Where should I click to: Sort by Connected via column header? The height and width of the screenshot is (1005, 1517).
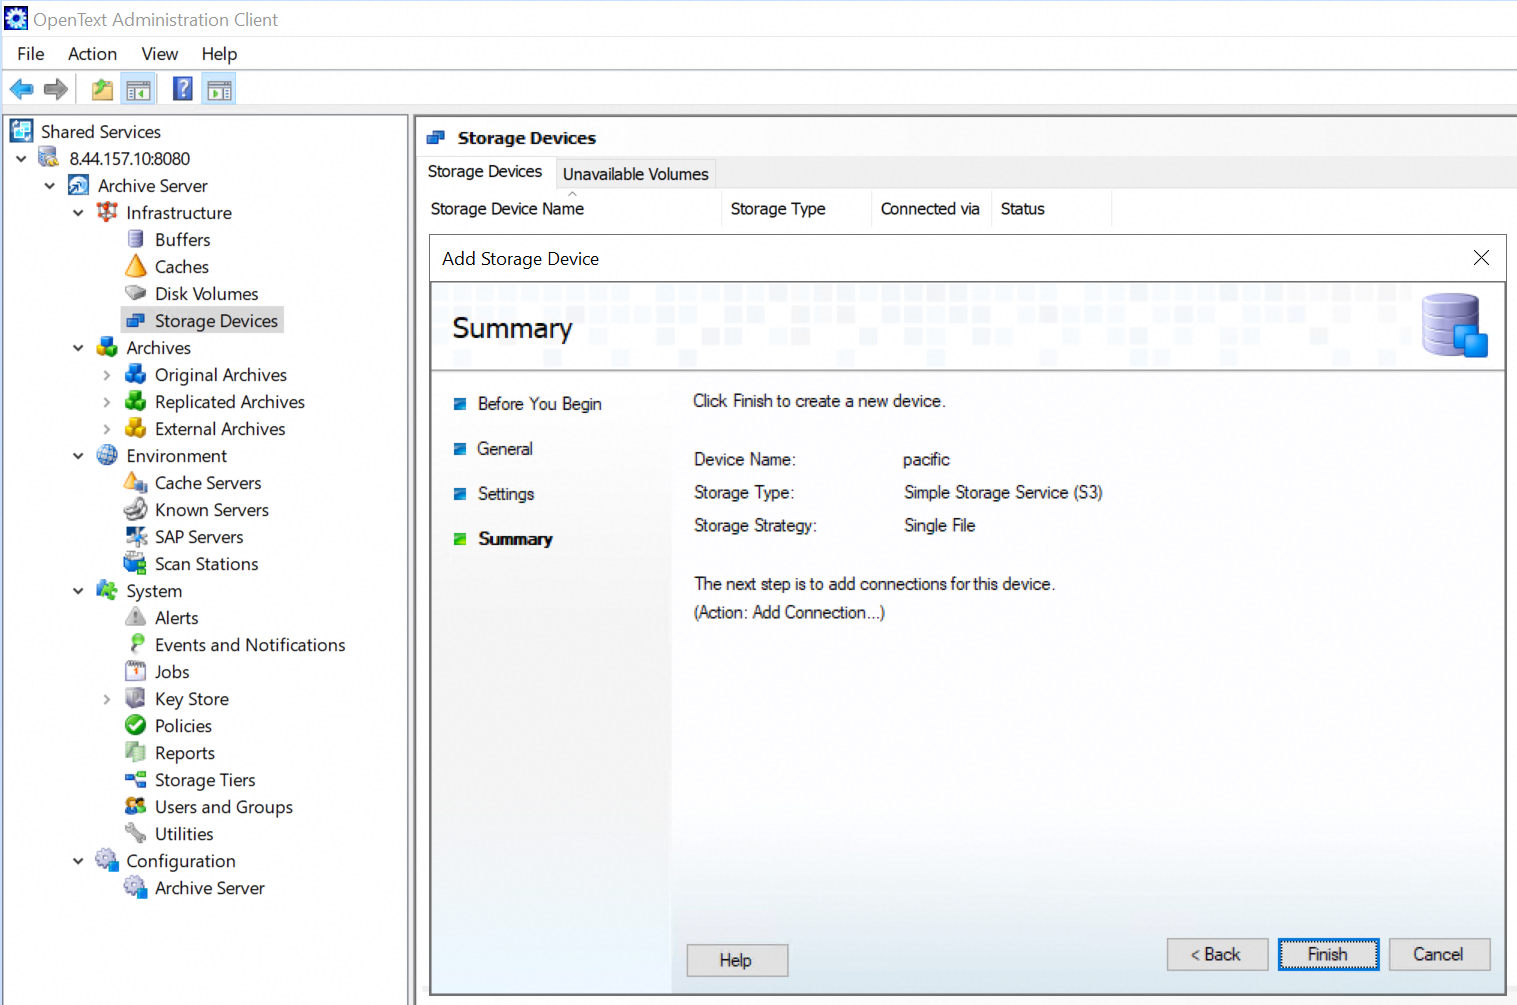point(931,209)
